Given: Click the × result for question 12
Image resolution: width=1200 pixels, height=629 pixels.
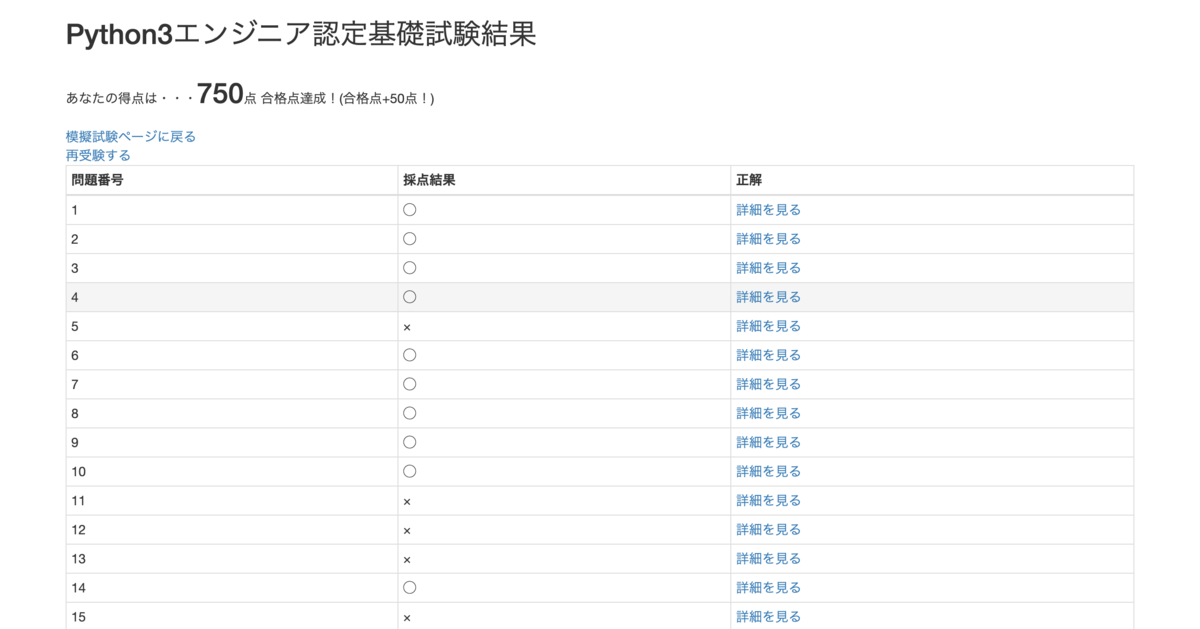Looking at the screenshot, I should click(407, 530).
